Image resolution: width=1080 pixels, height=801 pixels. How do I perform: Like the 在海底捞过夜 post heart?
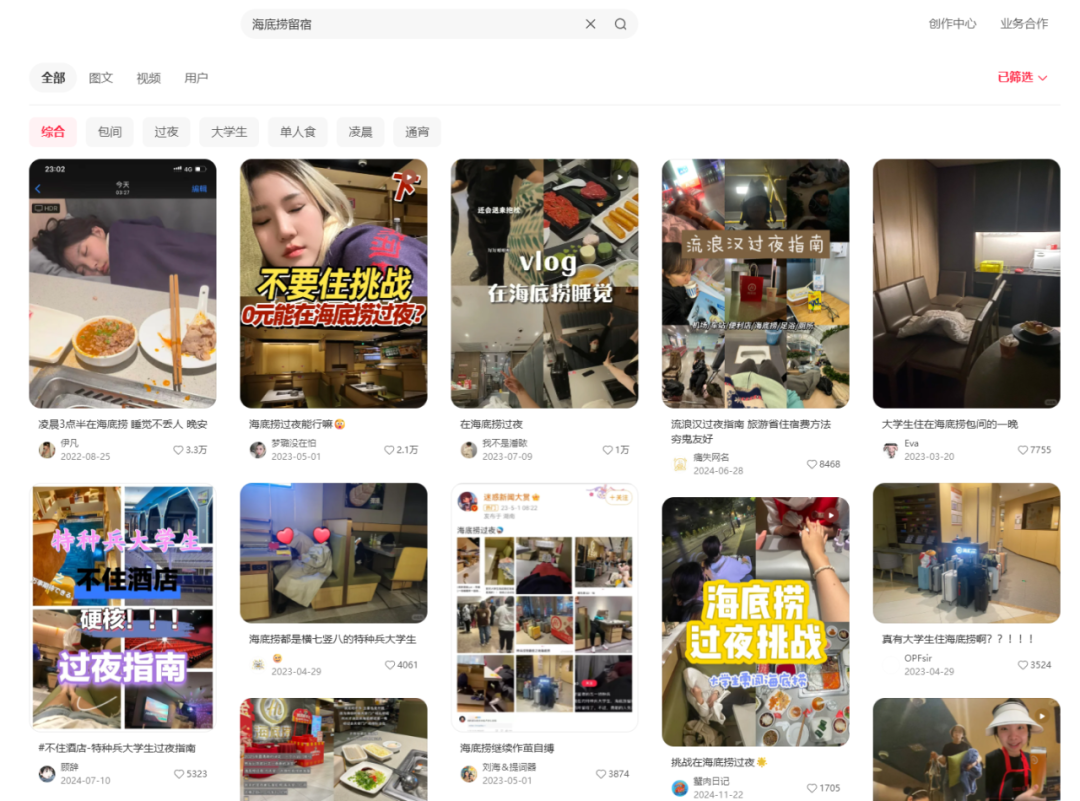[608, 450]
